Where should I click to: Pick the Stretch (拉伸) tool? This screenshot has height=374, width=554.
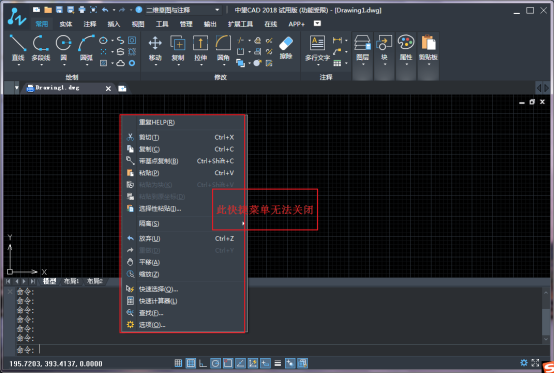[200, 47]
